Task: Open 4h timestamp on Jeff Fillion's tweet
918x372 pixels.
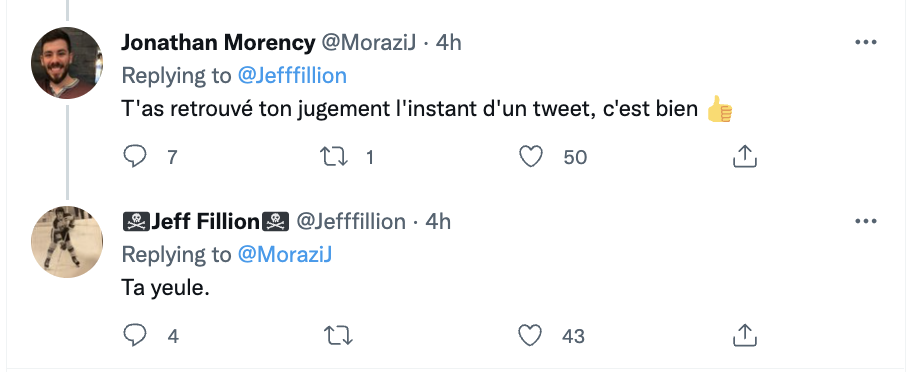Action: point(438,221)
